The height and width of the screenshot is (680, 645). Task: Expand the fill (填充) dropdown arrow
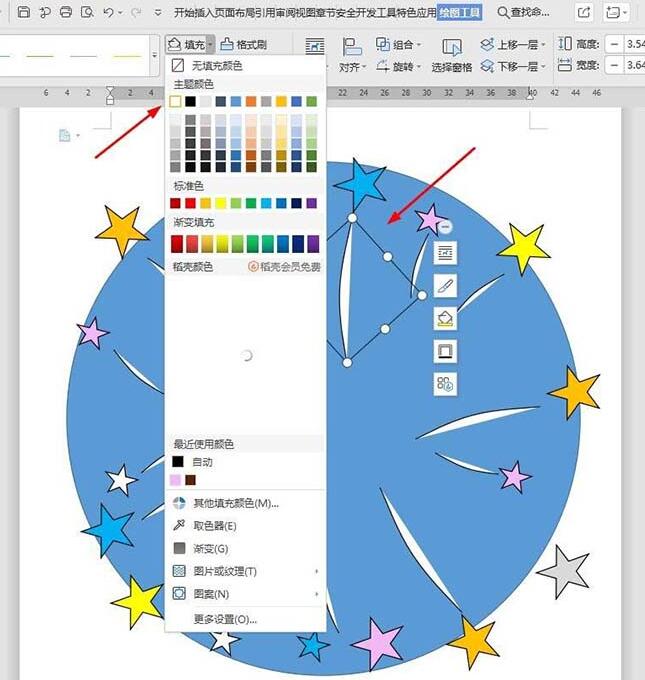(210, 45)
